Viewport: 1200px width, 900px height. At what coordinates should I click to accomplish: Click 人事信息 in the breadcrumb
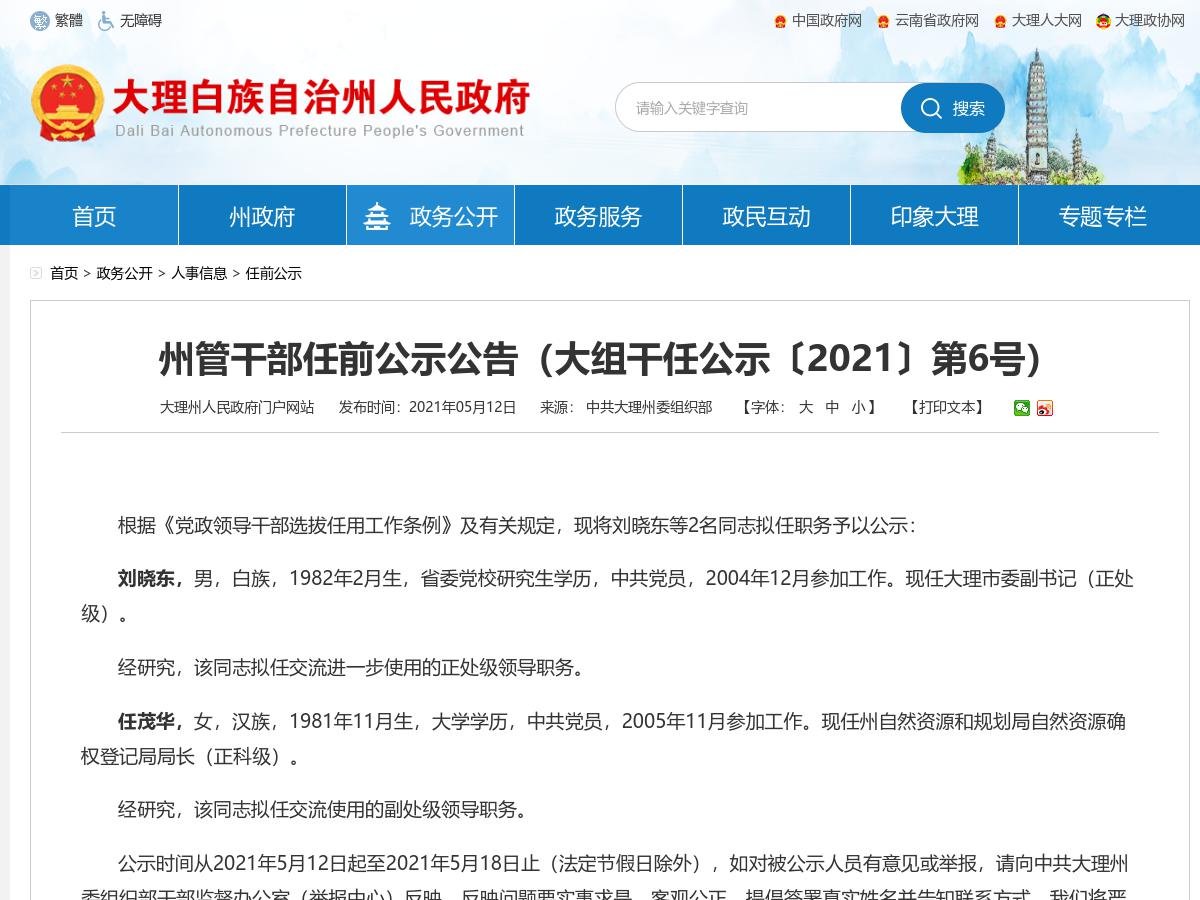[199, 273]
